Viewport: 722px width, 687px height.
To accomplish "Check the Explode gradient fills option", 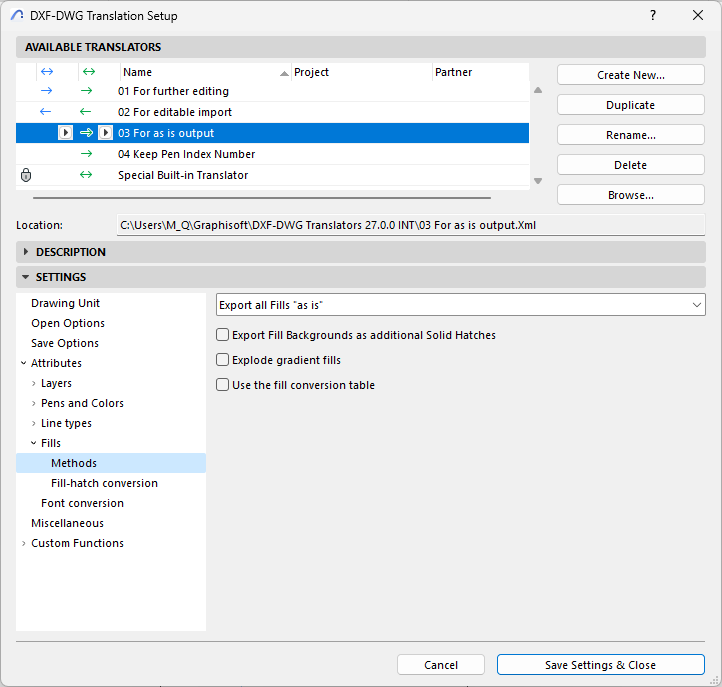I will (x=223, y=360).
